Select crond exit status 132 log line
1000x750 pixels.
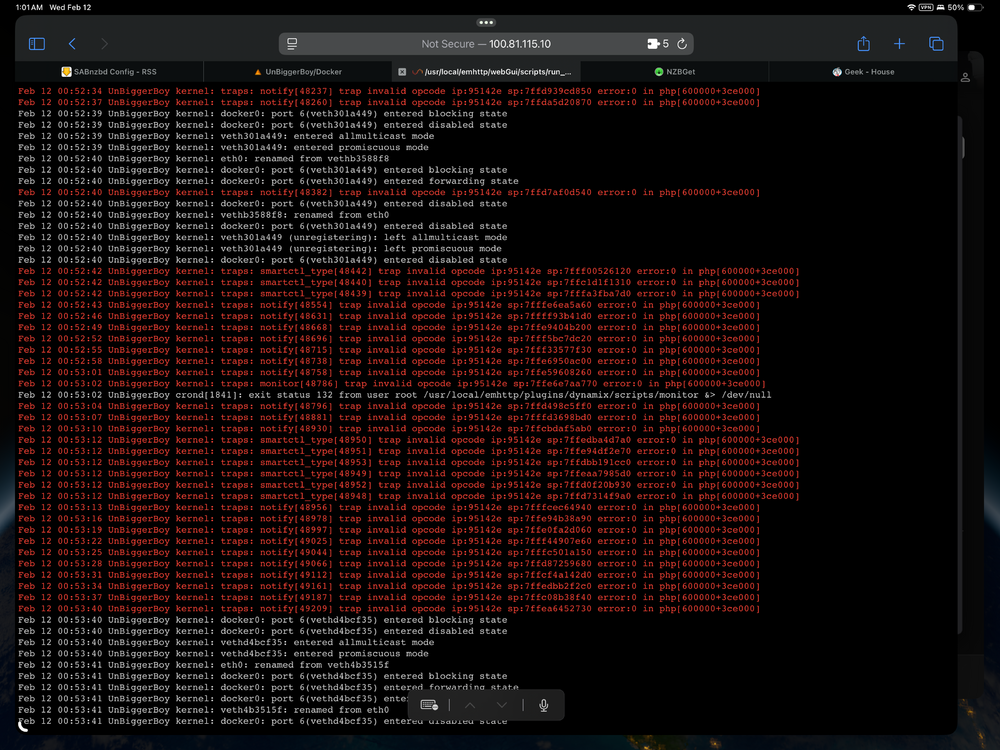(395, 395)
